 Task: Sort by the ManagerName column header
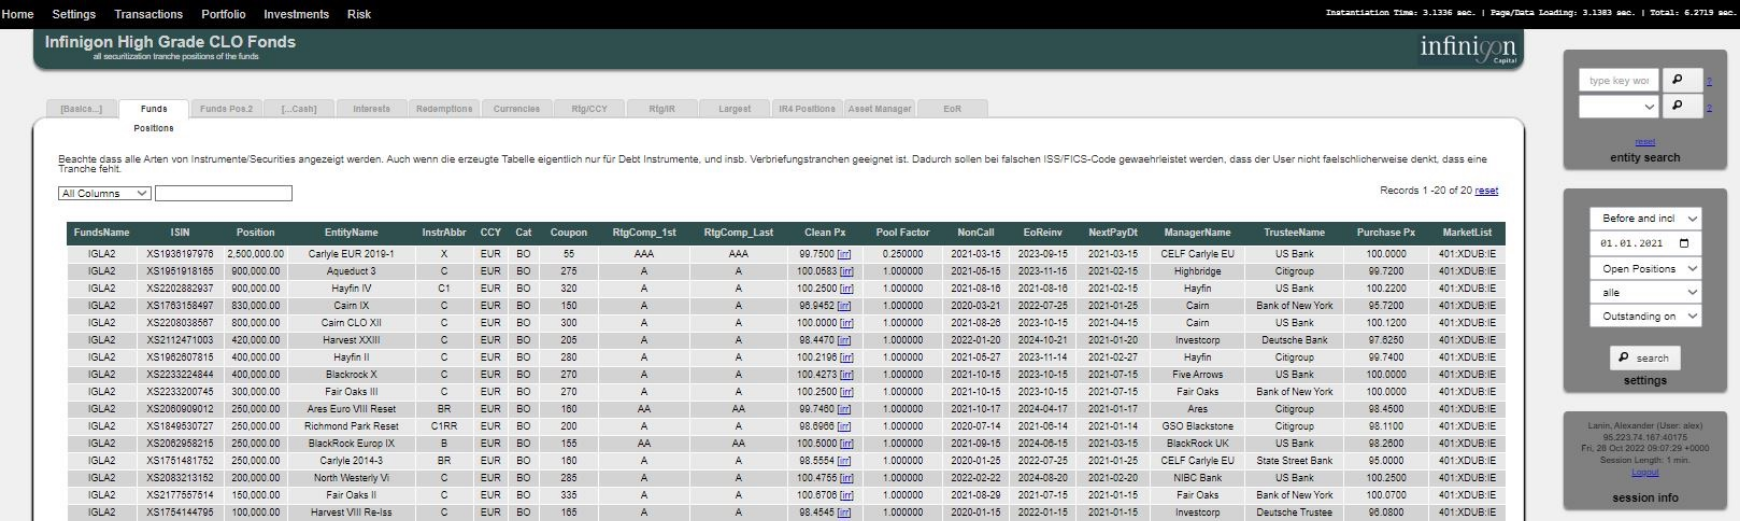pyautogui.click(x=1197, y=232)
